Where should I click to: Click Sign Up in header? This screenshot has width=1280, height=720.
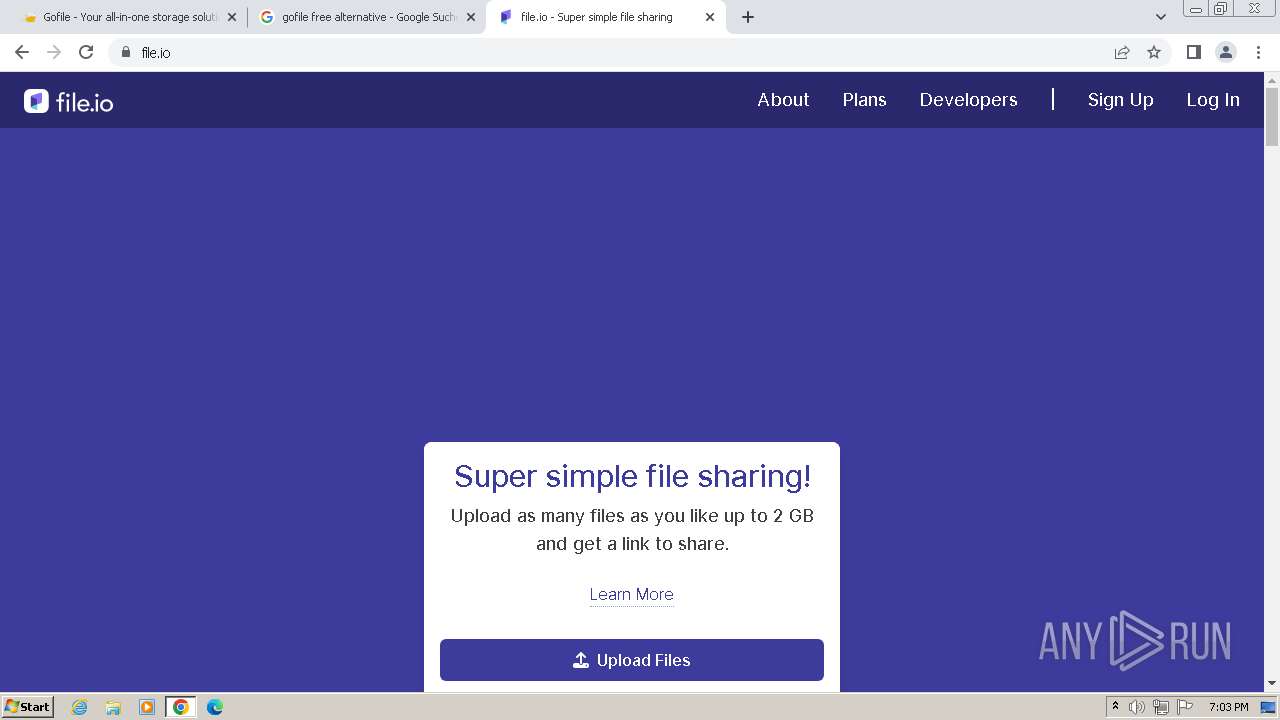click(x=1120, y=100)
